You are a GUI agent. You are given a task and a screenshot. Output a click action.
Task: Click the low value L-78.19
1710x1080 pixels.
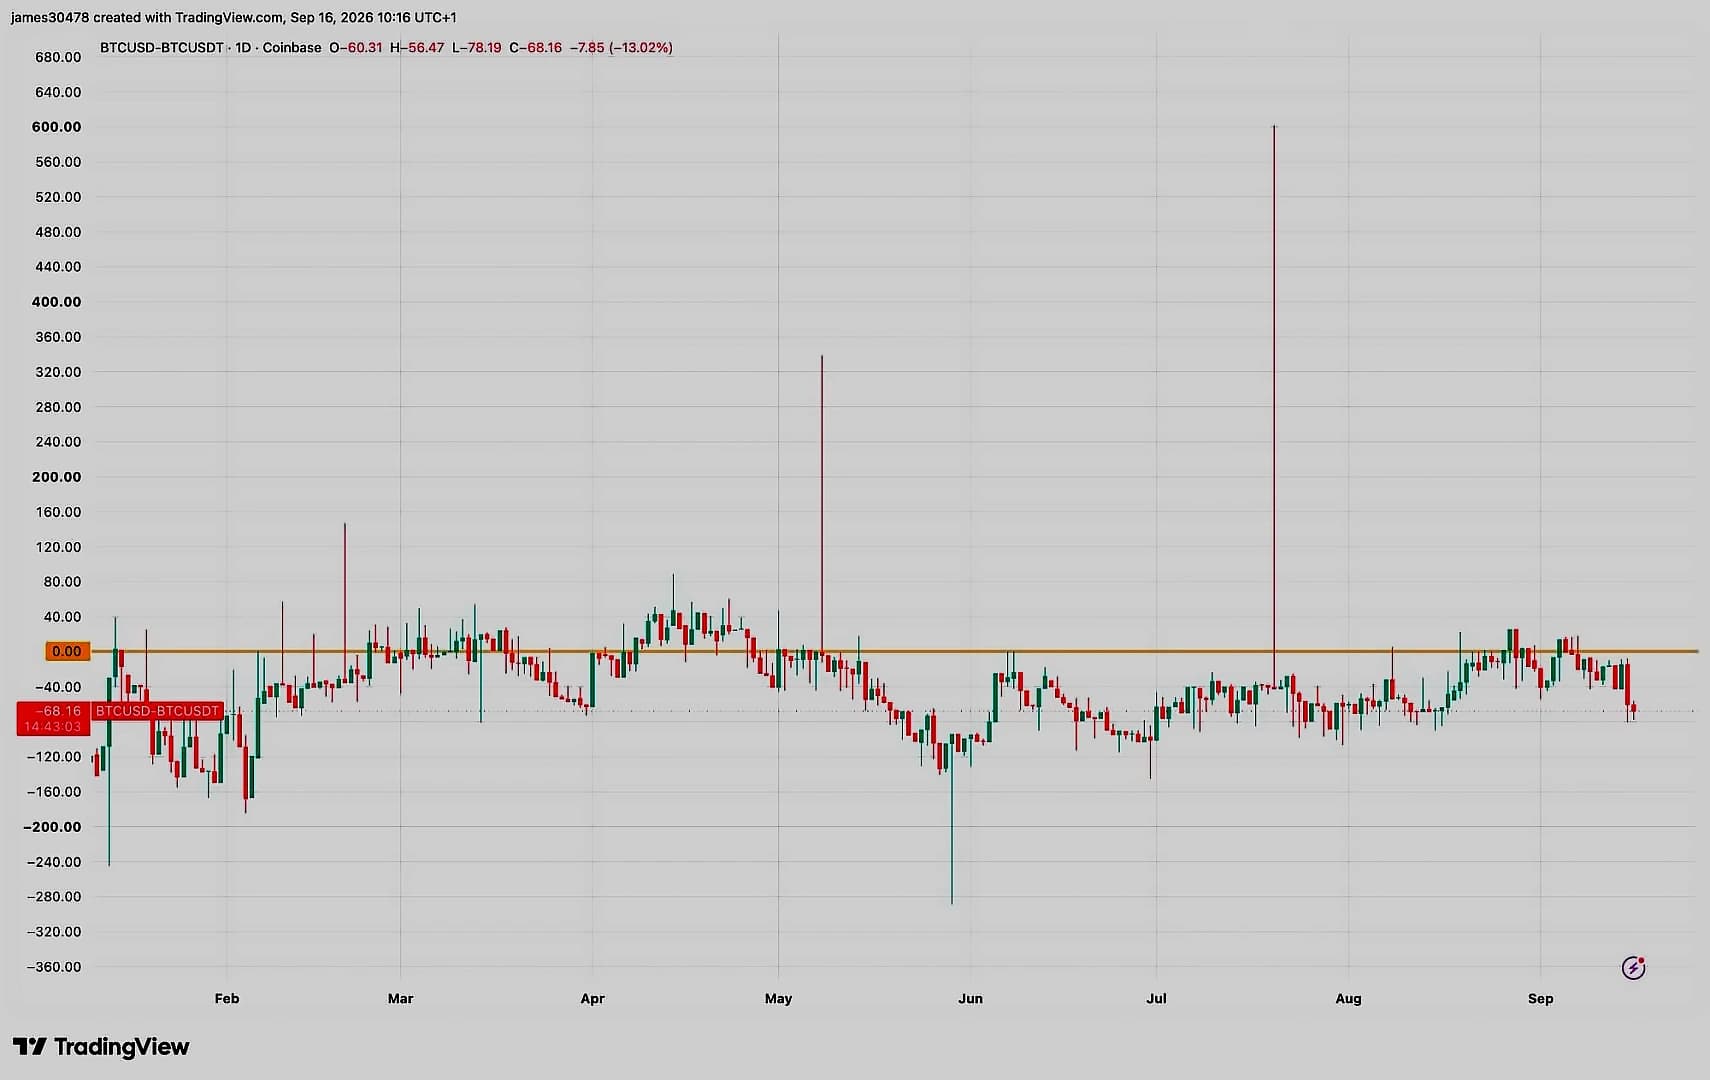pyautogui.click(x=477, y=47)
